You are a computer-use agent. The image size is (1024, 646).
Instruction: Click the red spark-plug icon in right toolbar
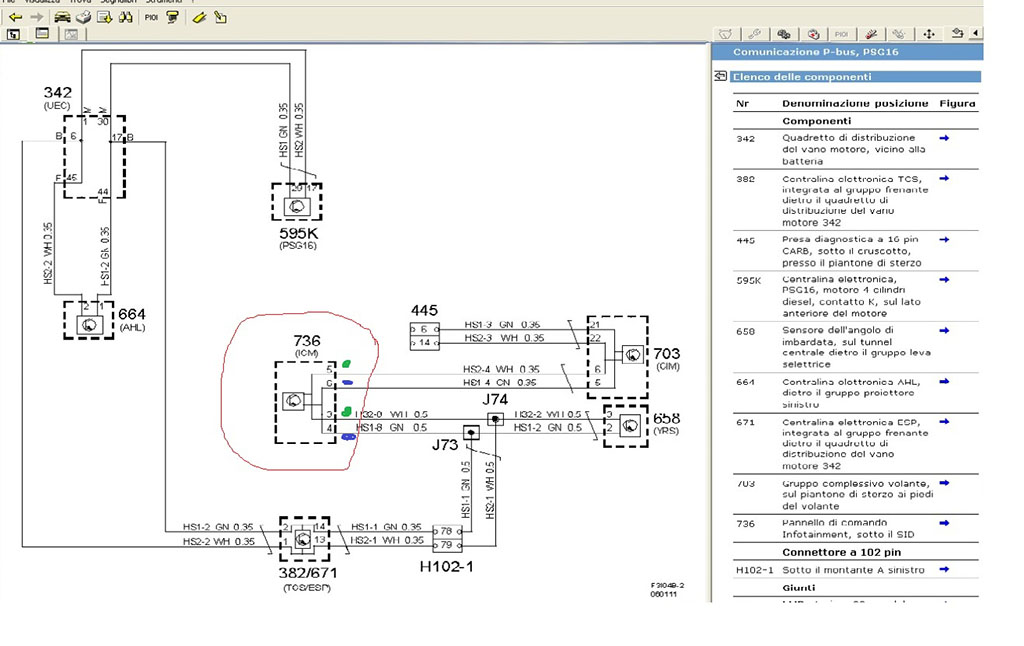(871, 34)
